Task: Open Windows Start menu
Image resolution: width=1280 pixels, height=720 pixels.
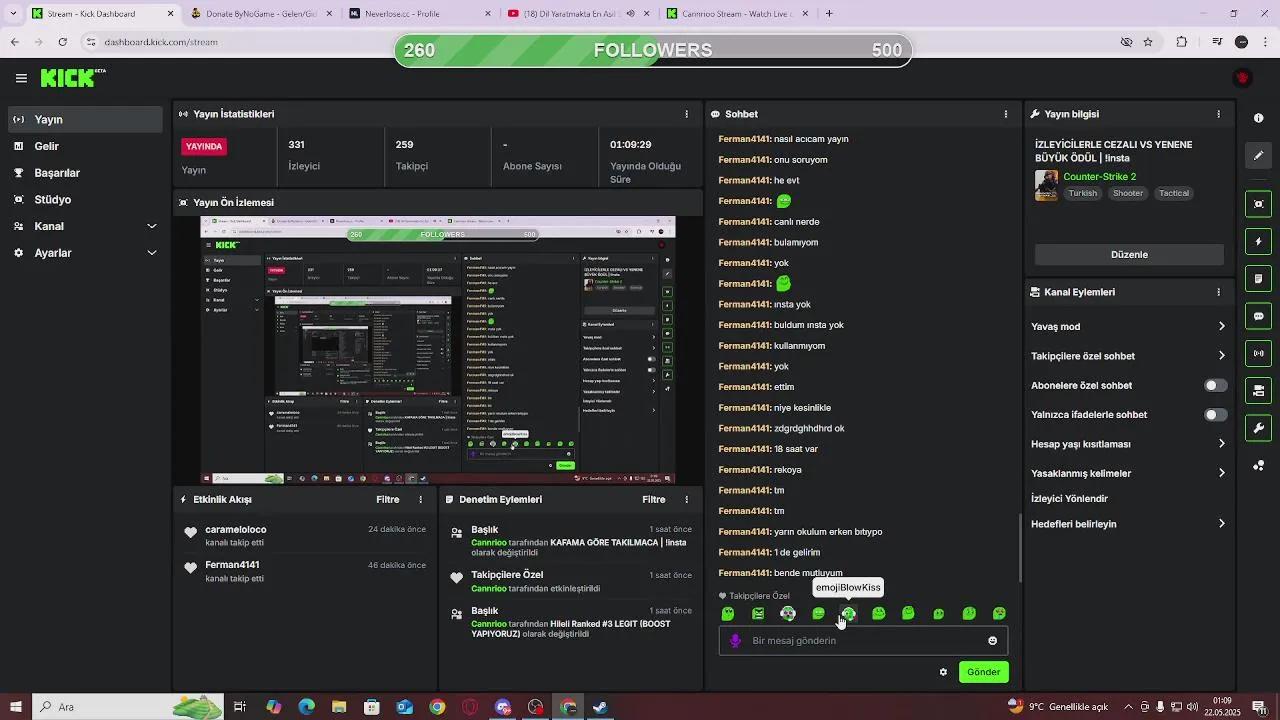Action: [16, 707]
